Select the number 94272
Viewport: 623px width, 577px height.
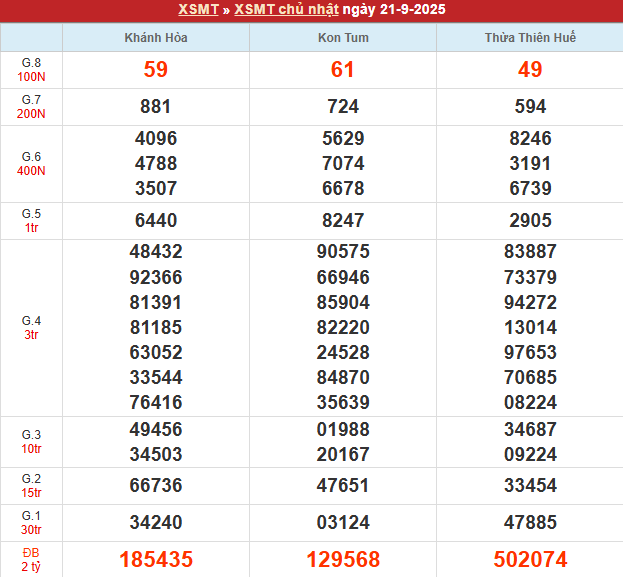(530, 303)
